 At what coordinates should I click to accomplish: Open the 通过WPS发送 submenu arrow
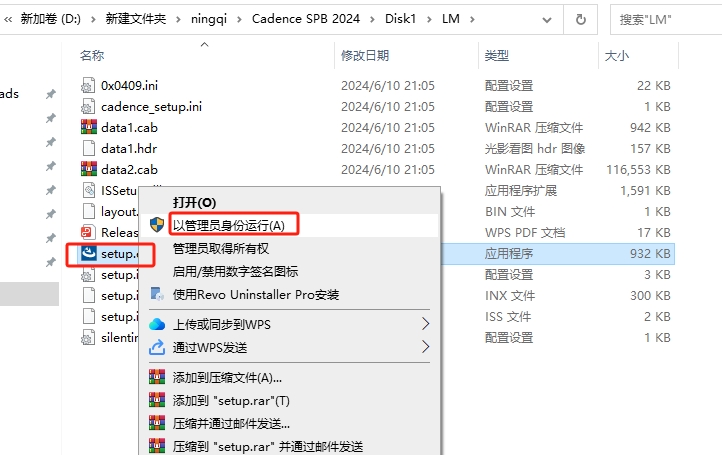pos(425,347)
